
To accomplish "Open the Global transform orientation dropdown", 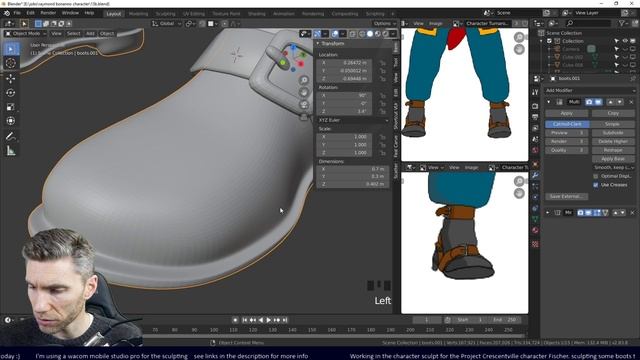I will (x=167, y=24).
